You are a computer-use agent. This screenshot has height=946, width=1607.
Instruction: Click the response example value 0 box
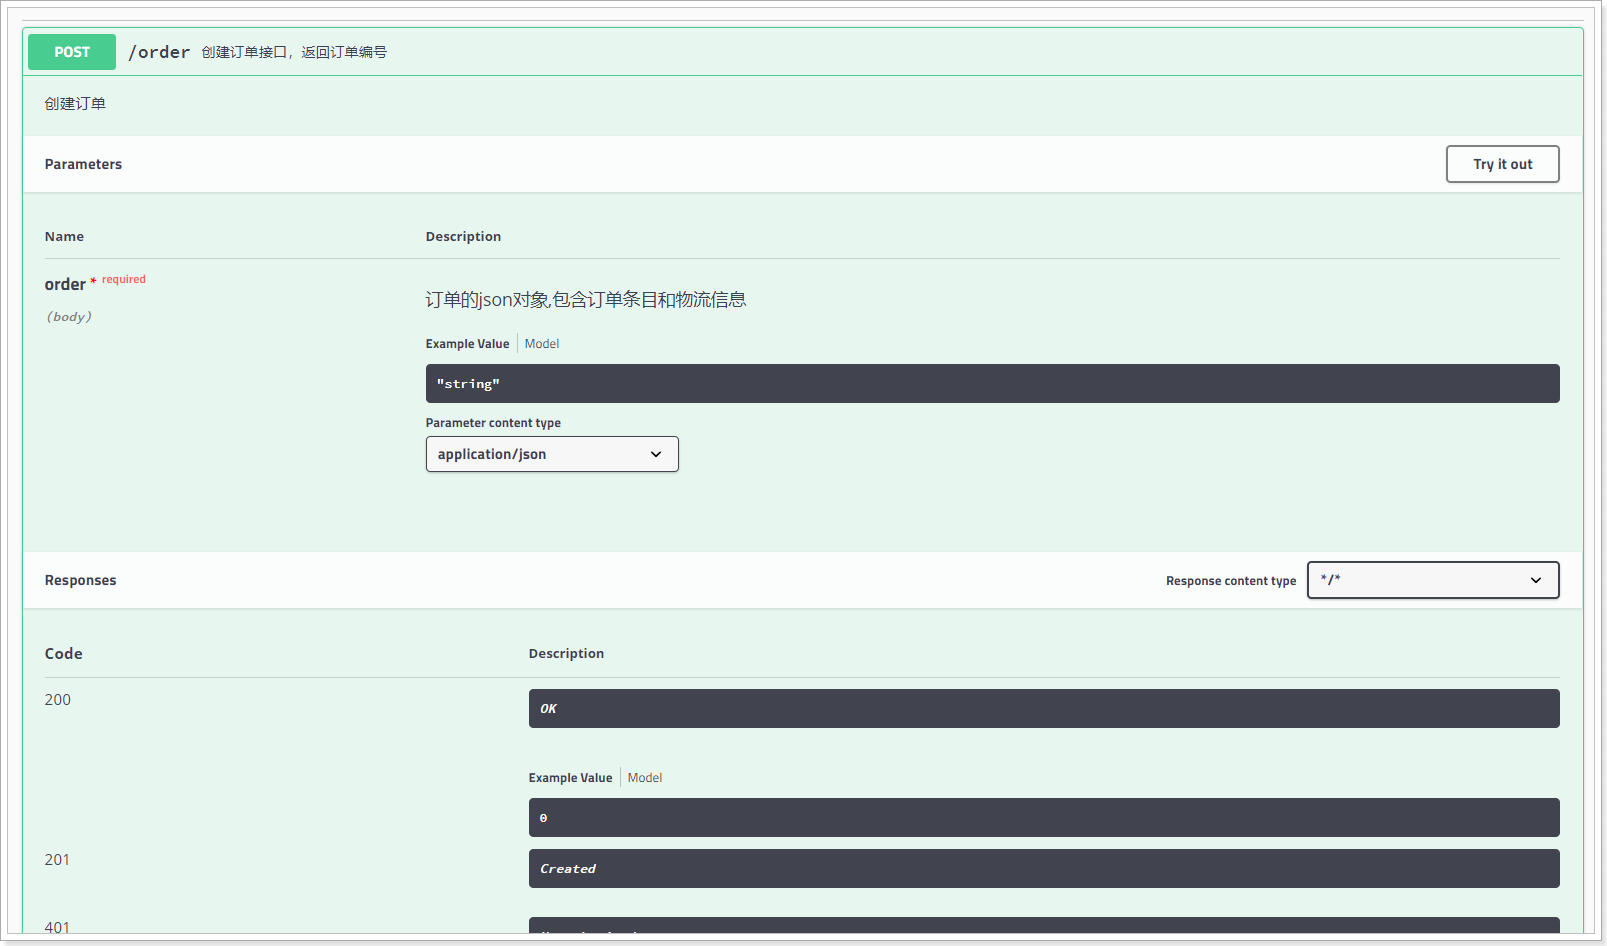coord(1044,818)
